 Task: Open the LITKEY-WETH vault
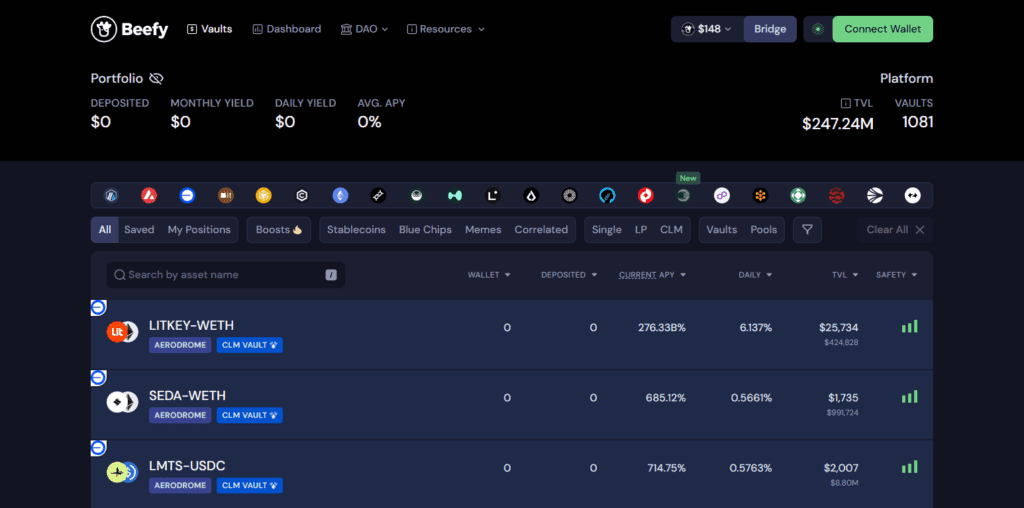tap(511, 334)
